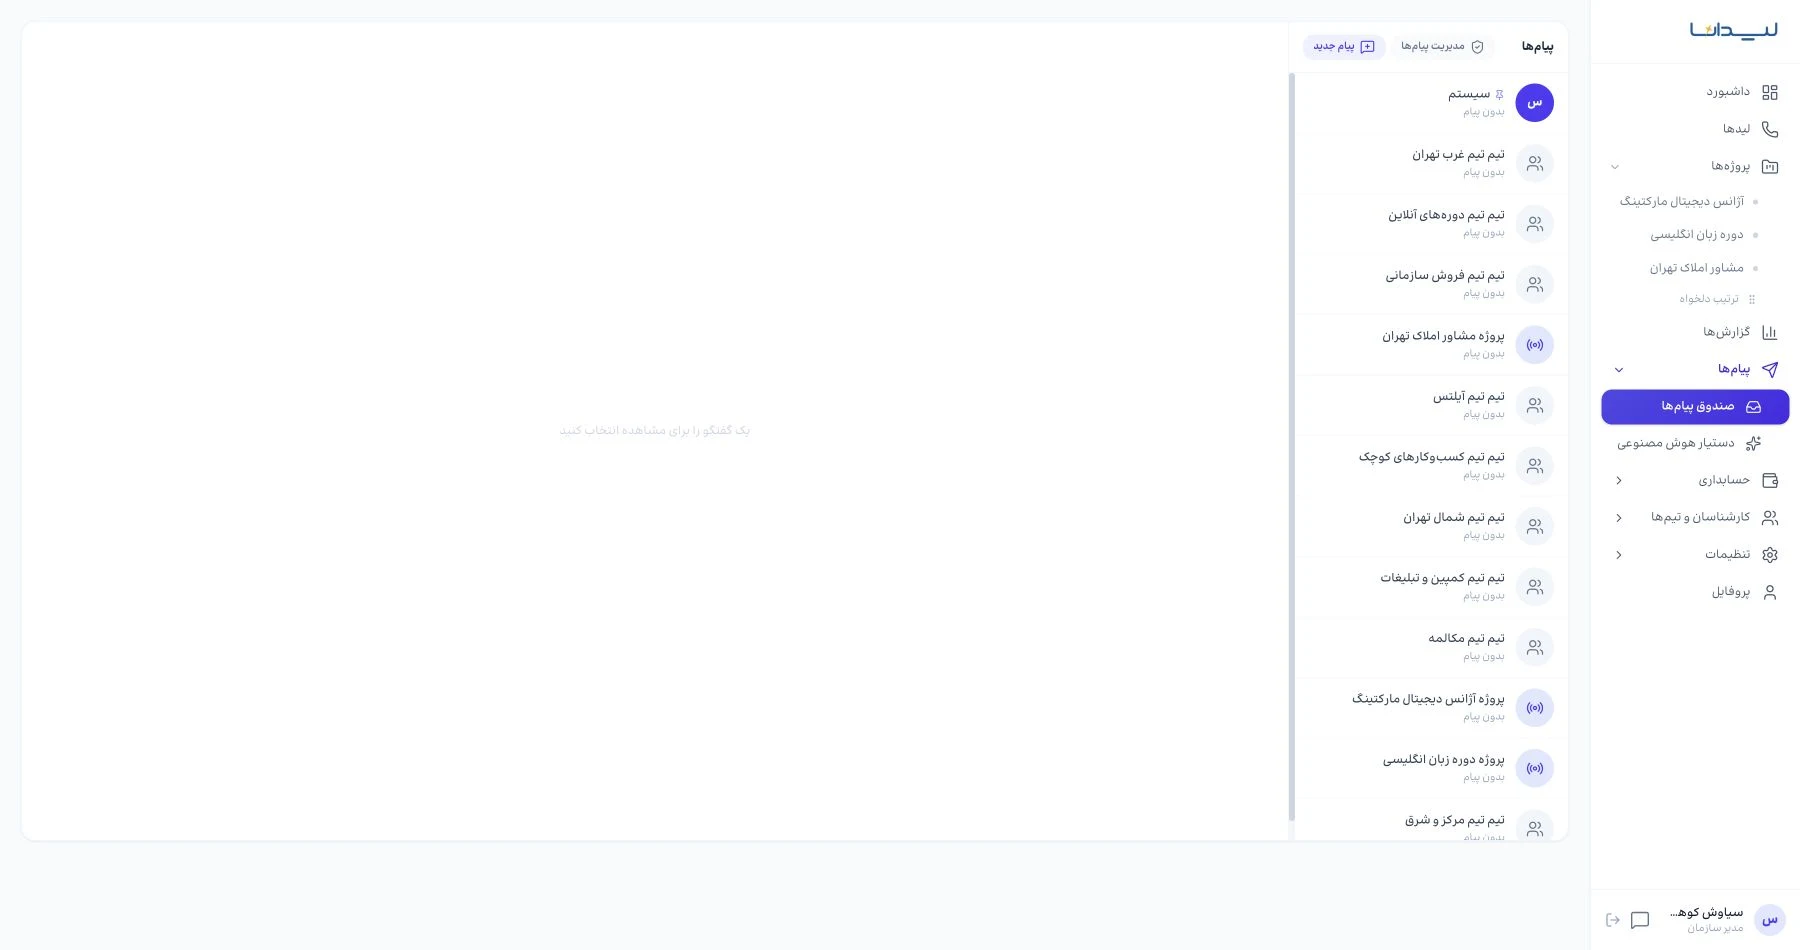
Task: Click the person icon next to پروفایل
Action: pos(1769,592)
